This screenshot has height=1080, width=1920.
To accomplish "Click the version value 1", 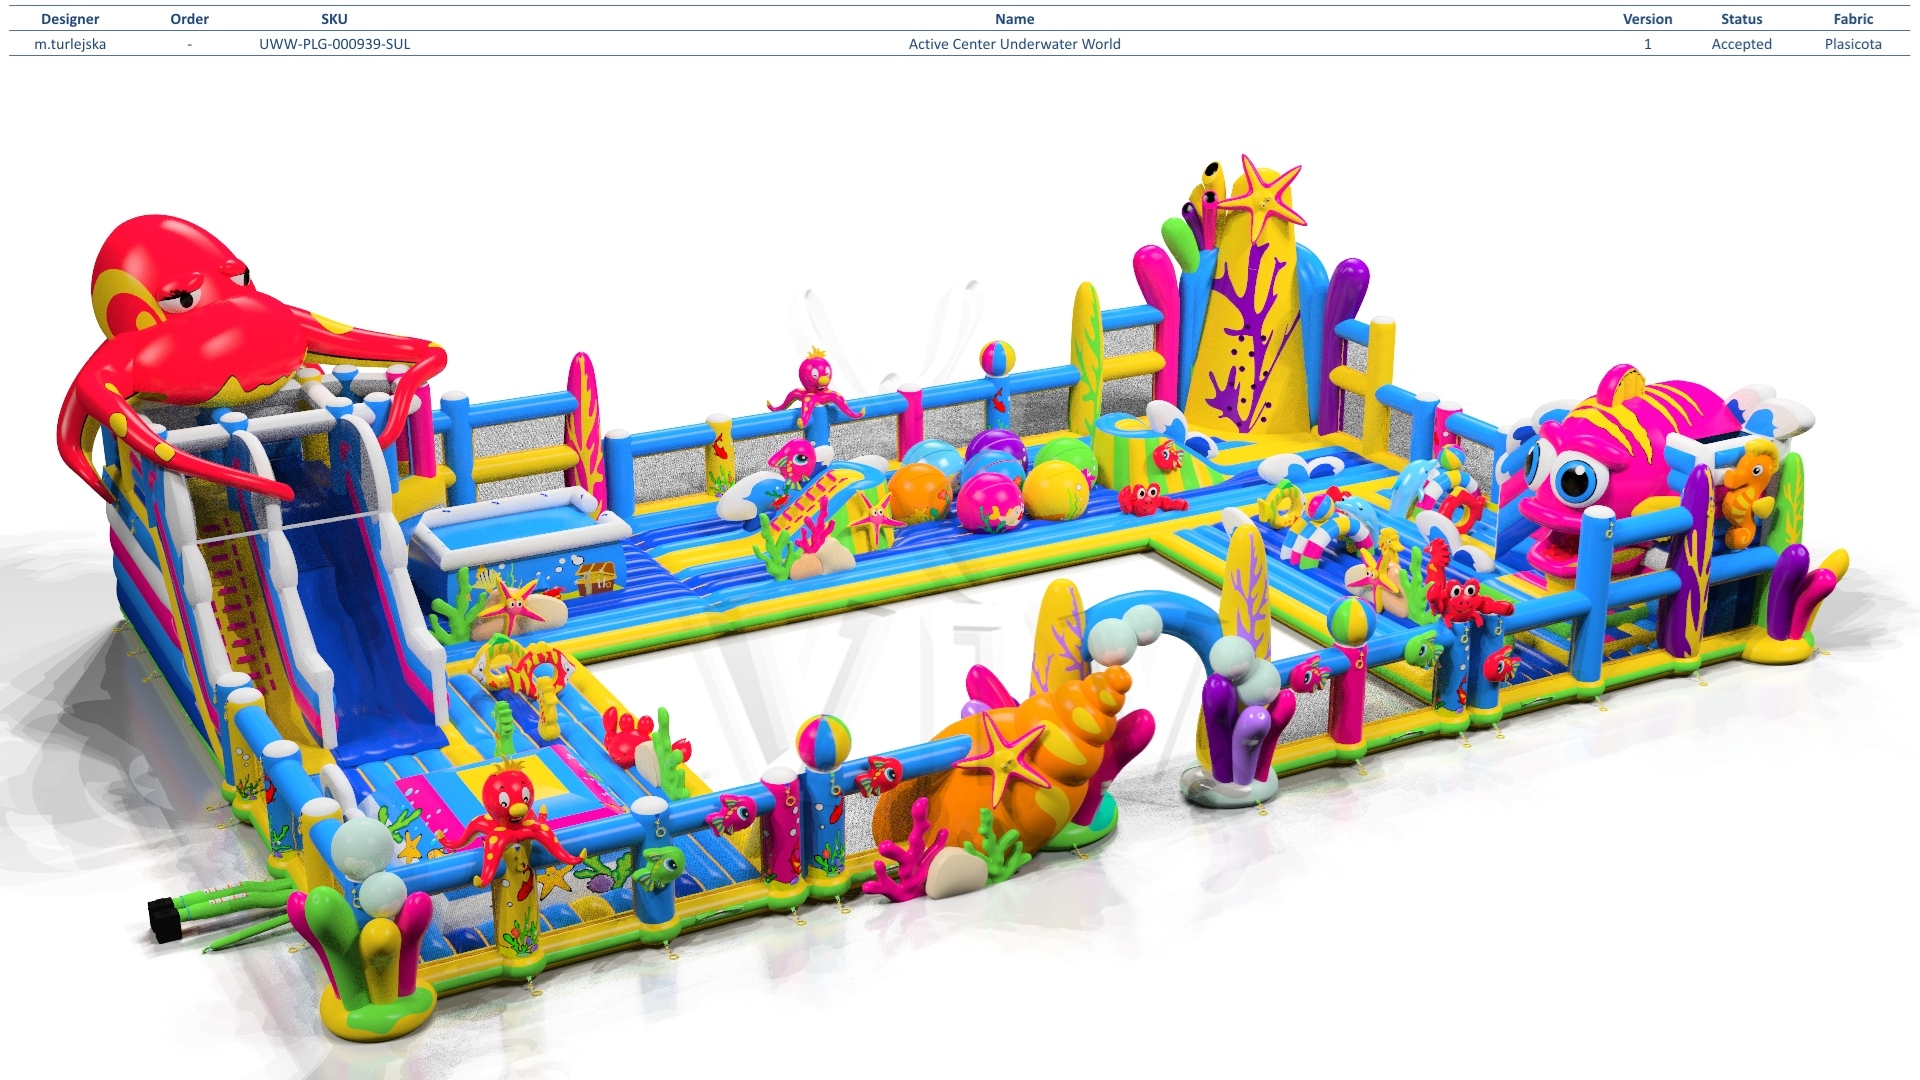I will click(1647, 44).
